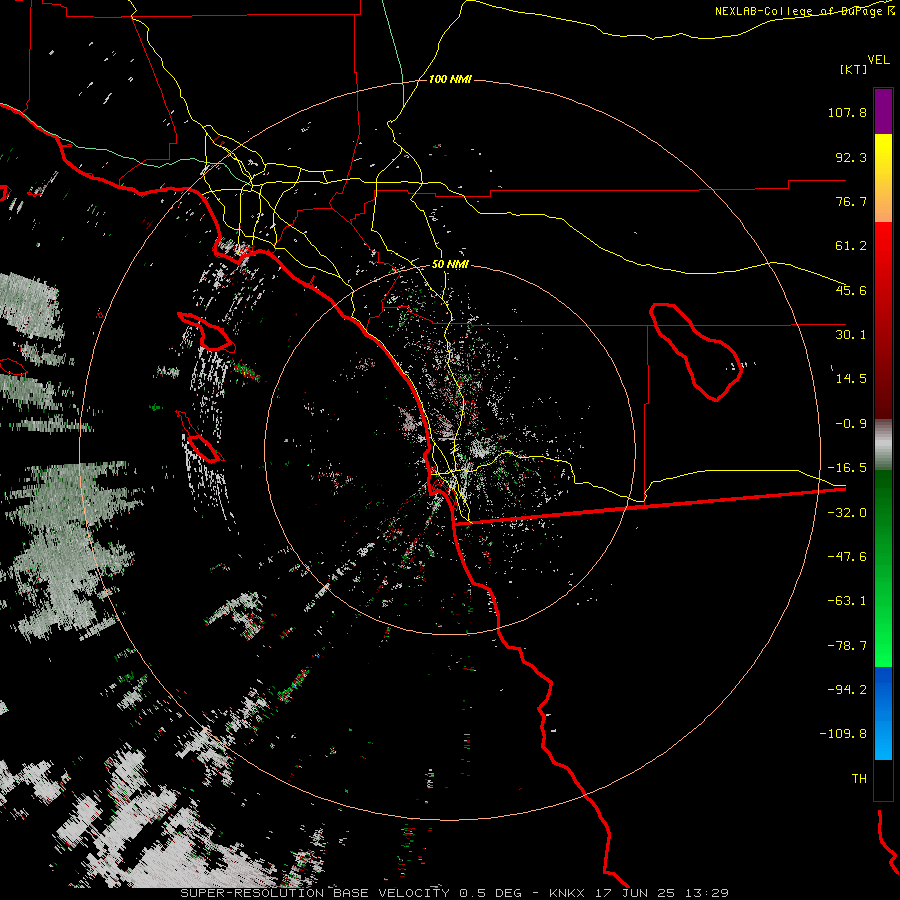Click the "[KT]" units label
The width and height of the screenshot is (900, 900).
tap(854, 69)
